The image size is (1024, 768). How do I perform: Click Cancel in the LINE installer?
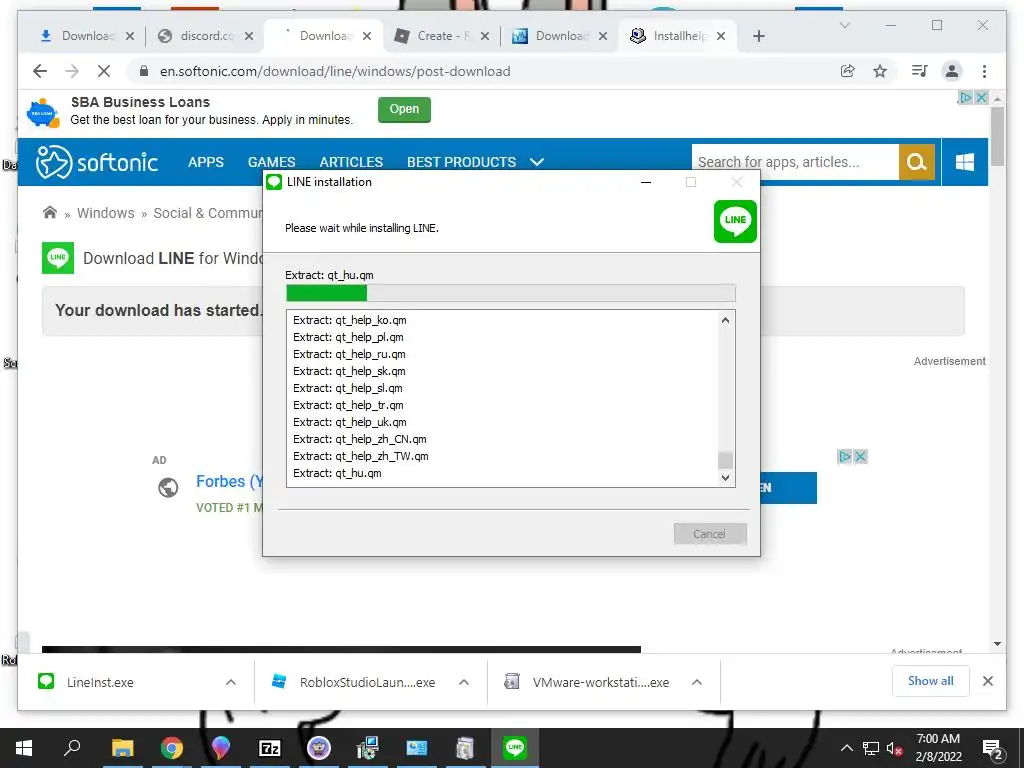tap(710, 534)
